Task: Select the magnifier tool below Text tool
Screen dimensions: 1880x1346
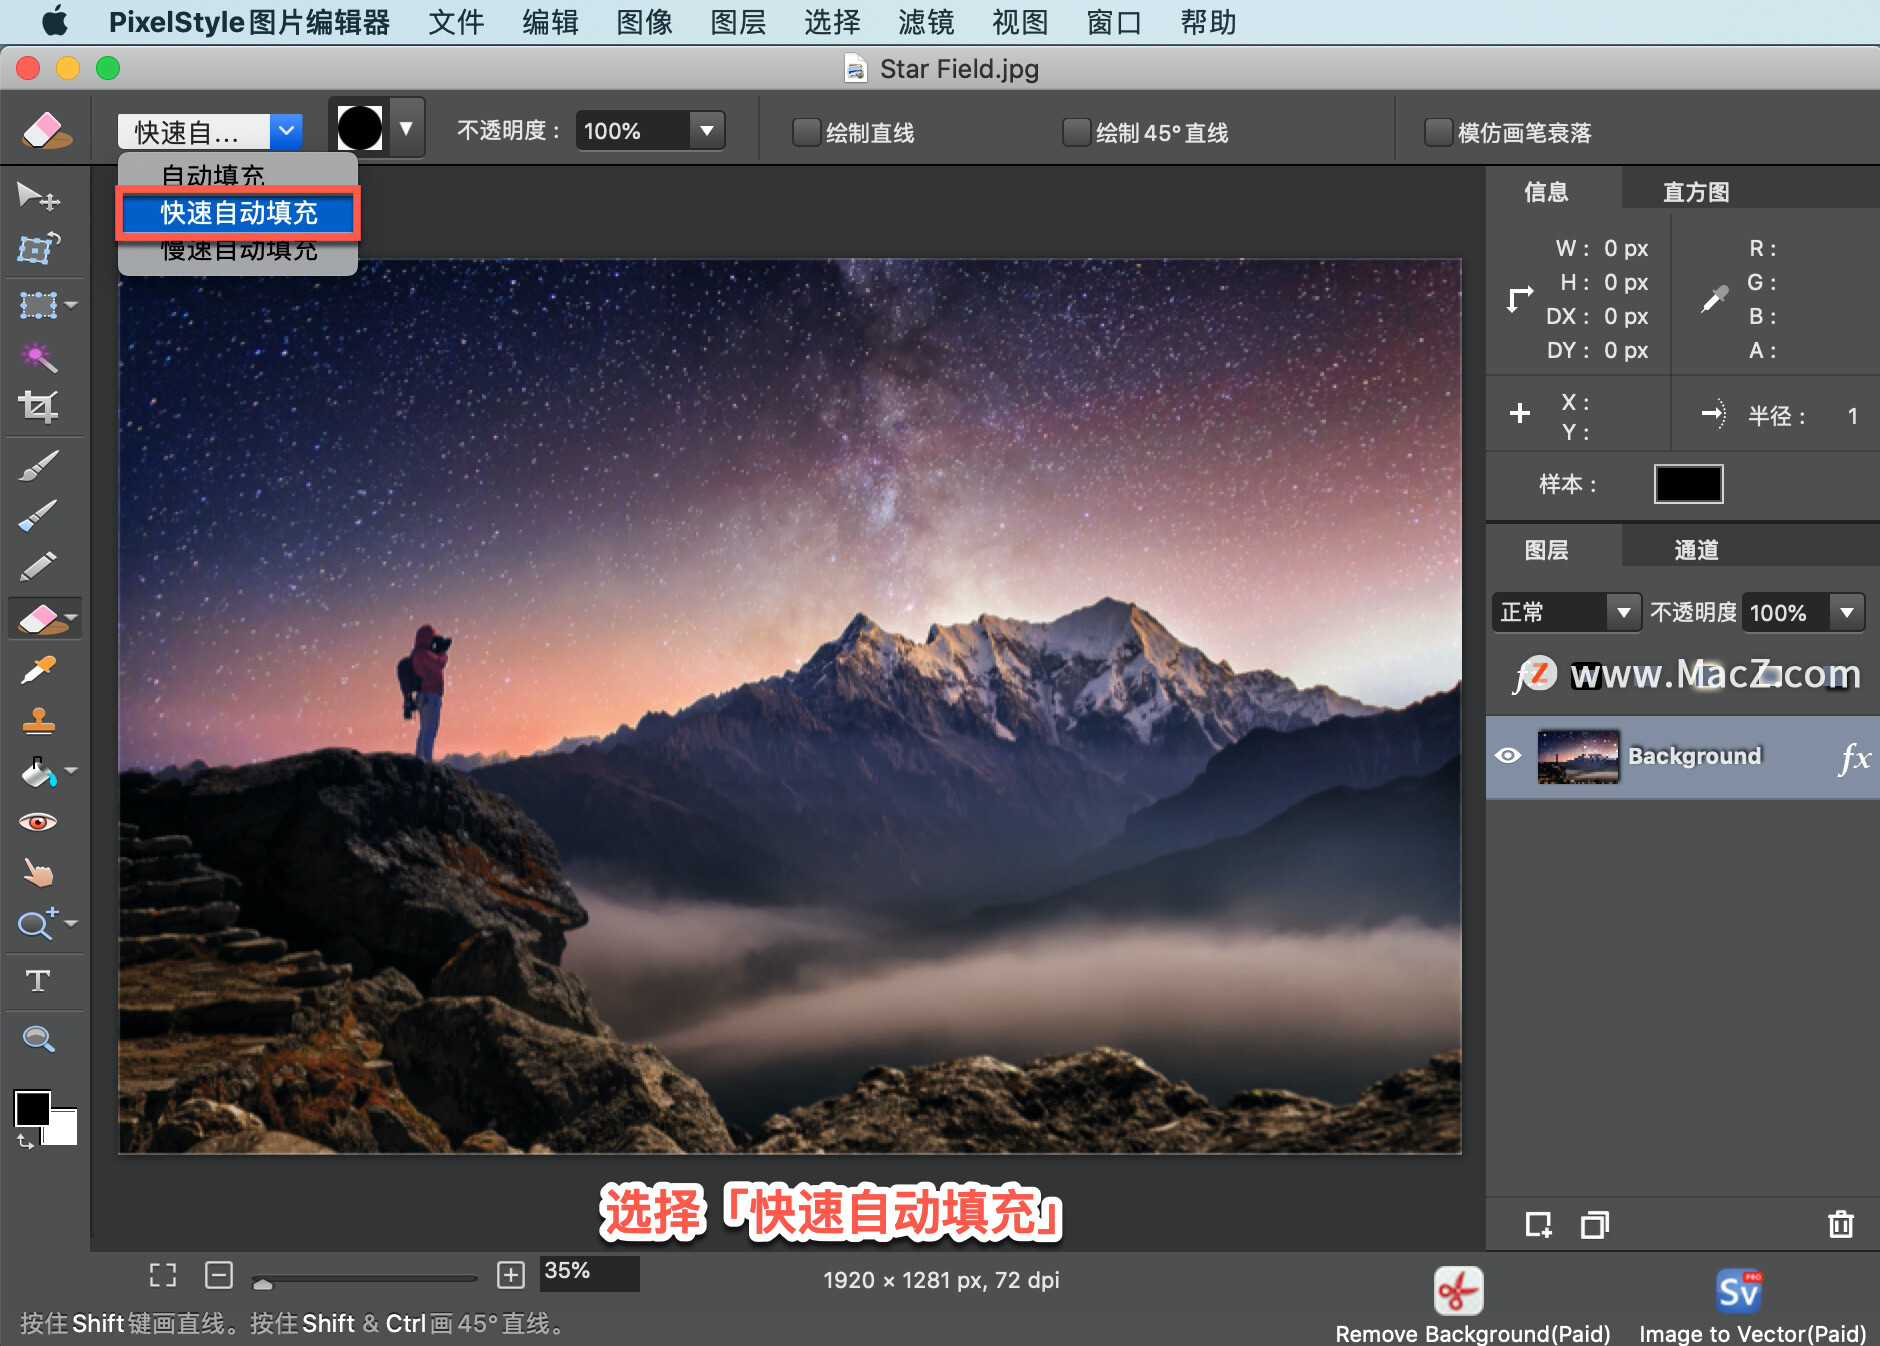Action: [x=38, y=1039]
